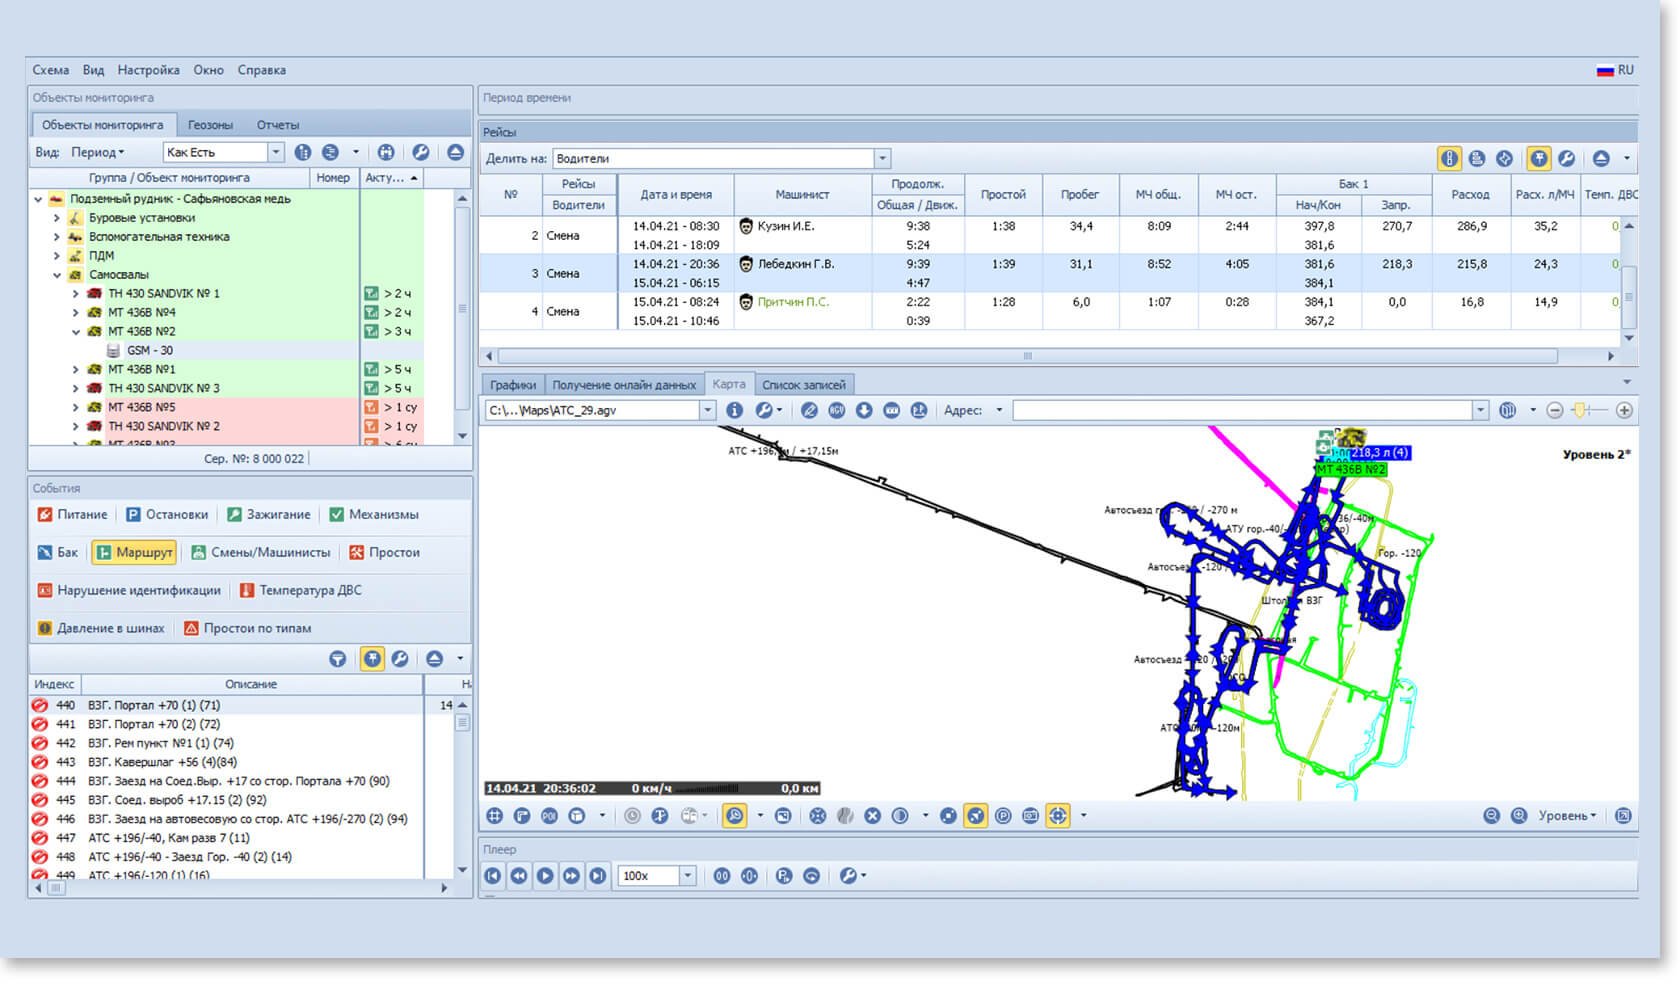Click the Адрес input field
Viewport: 1680px width, 990px height.
point(1242,411)
